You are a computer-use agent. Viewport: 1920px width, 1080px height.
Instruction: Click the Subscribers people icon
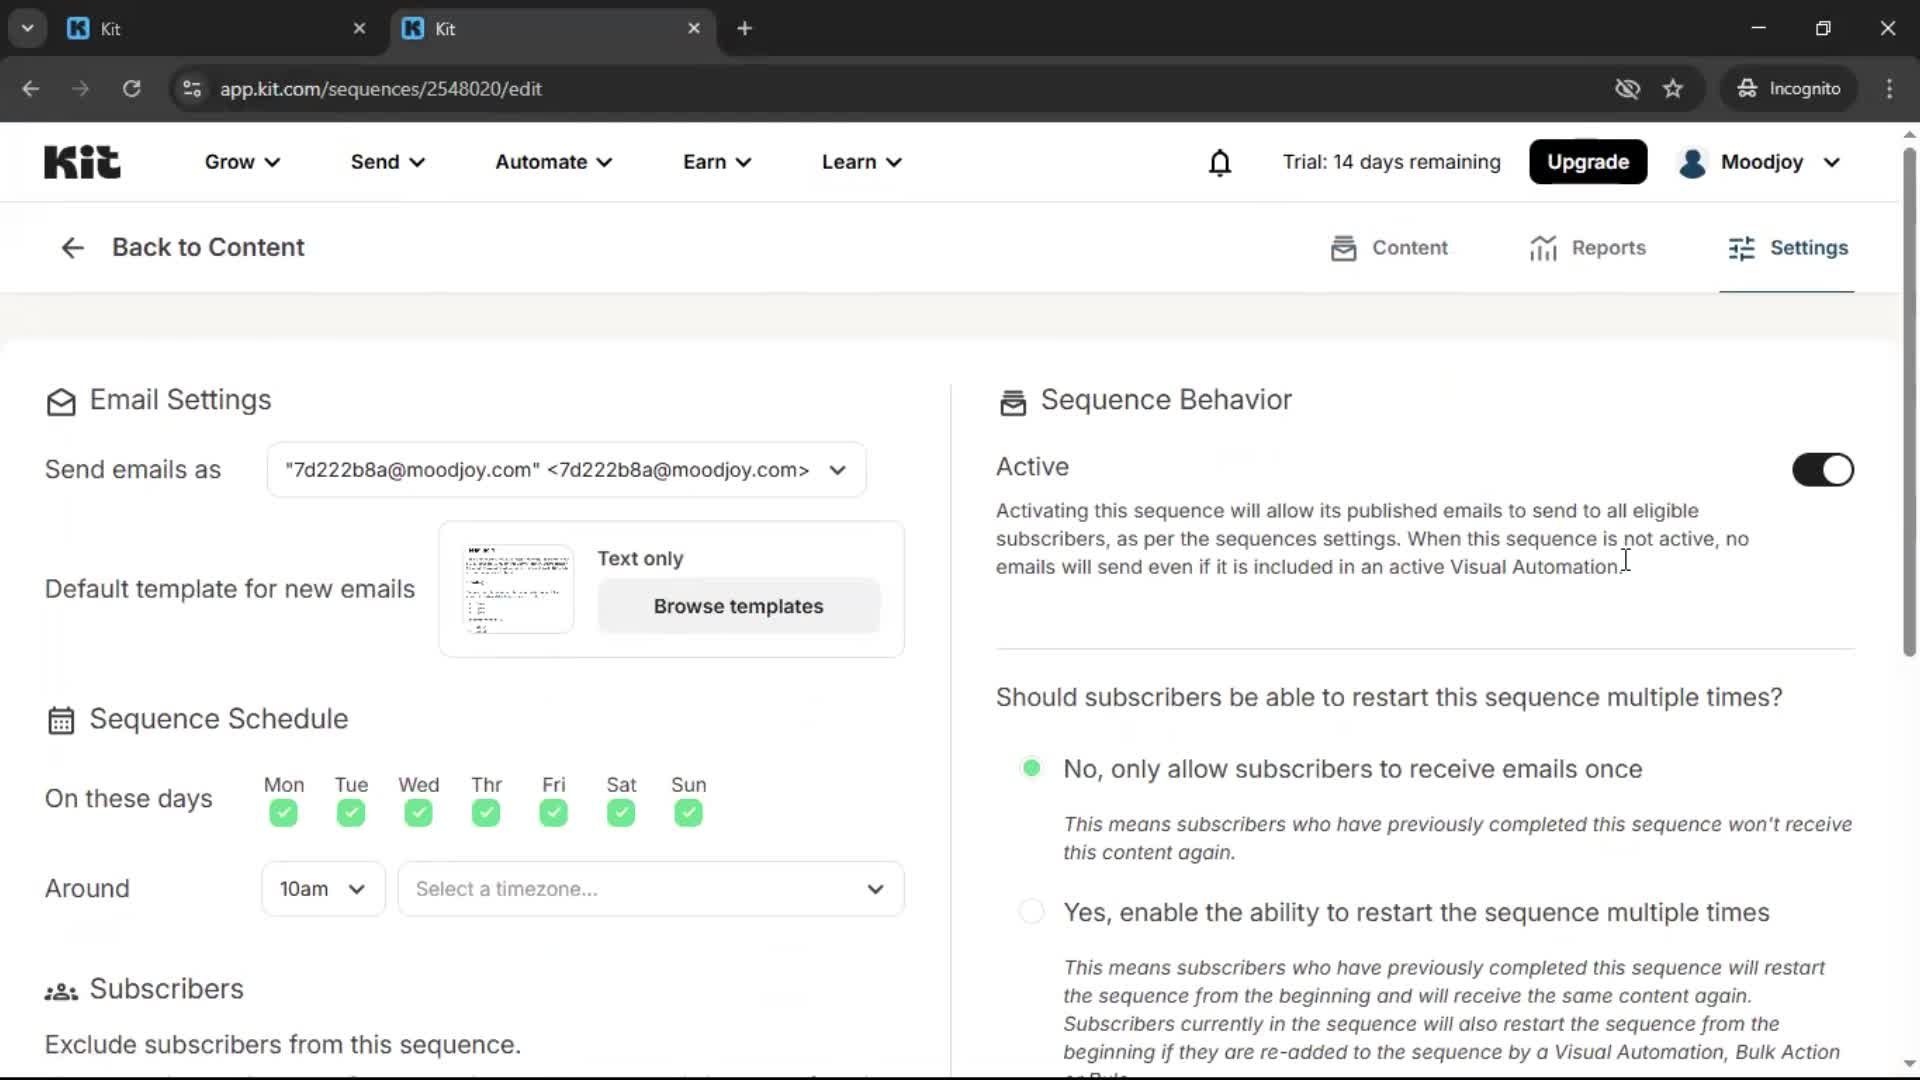coord(58,990)
